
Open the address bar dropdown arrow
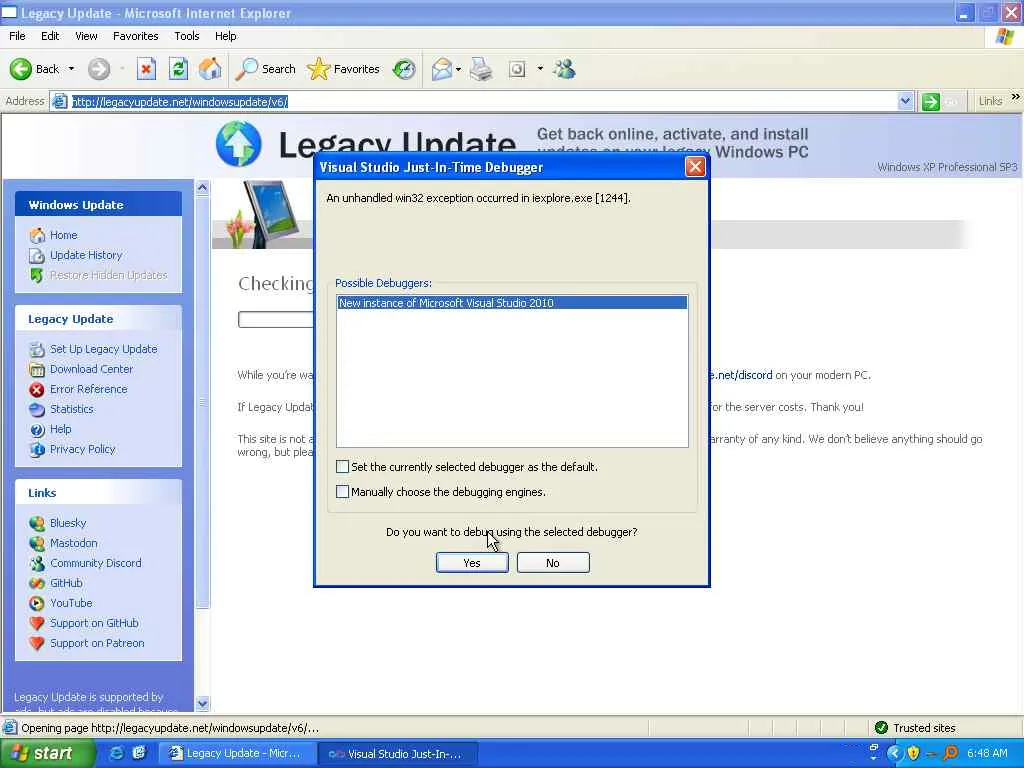tap(905, 101)
